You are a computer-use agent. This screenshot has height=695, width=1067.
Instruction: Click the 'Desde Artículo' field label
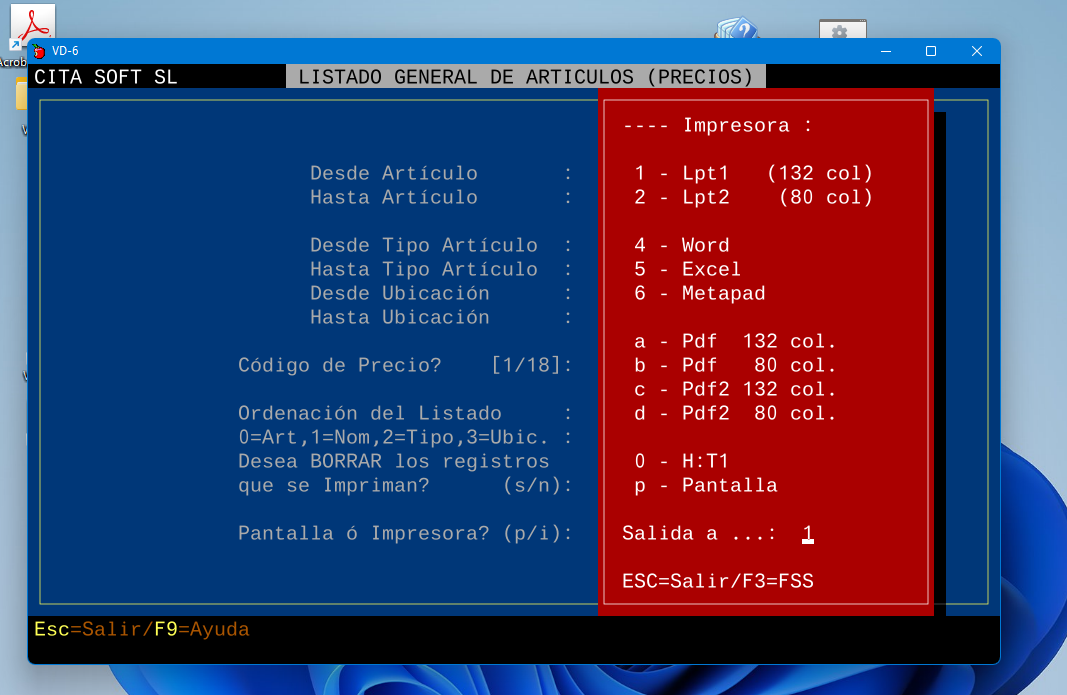click(393, 173)
